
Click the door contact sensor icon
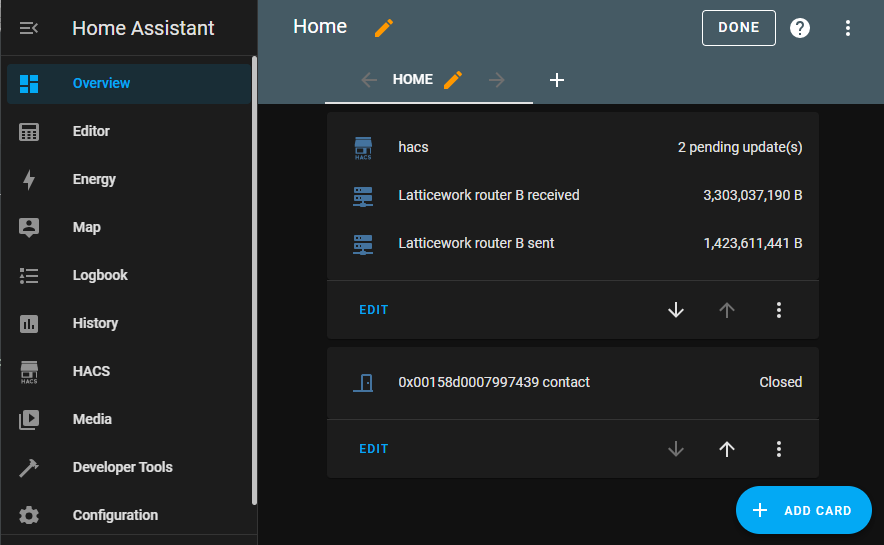tap(363, 383)
